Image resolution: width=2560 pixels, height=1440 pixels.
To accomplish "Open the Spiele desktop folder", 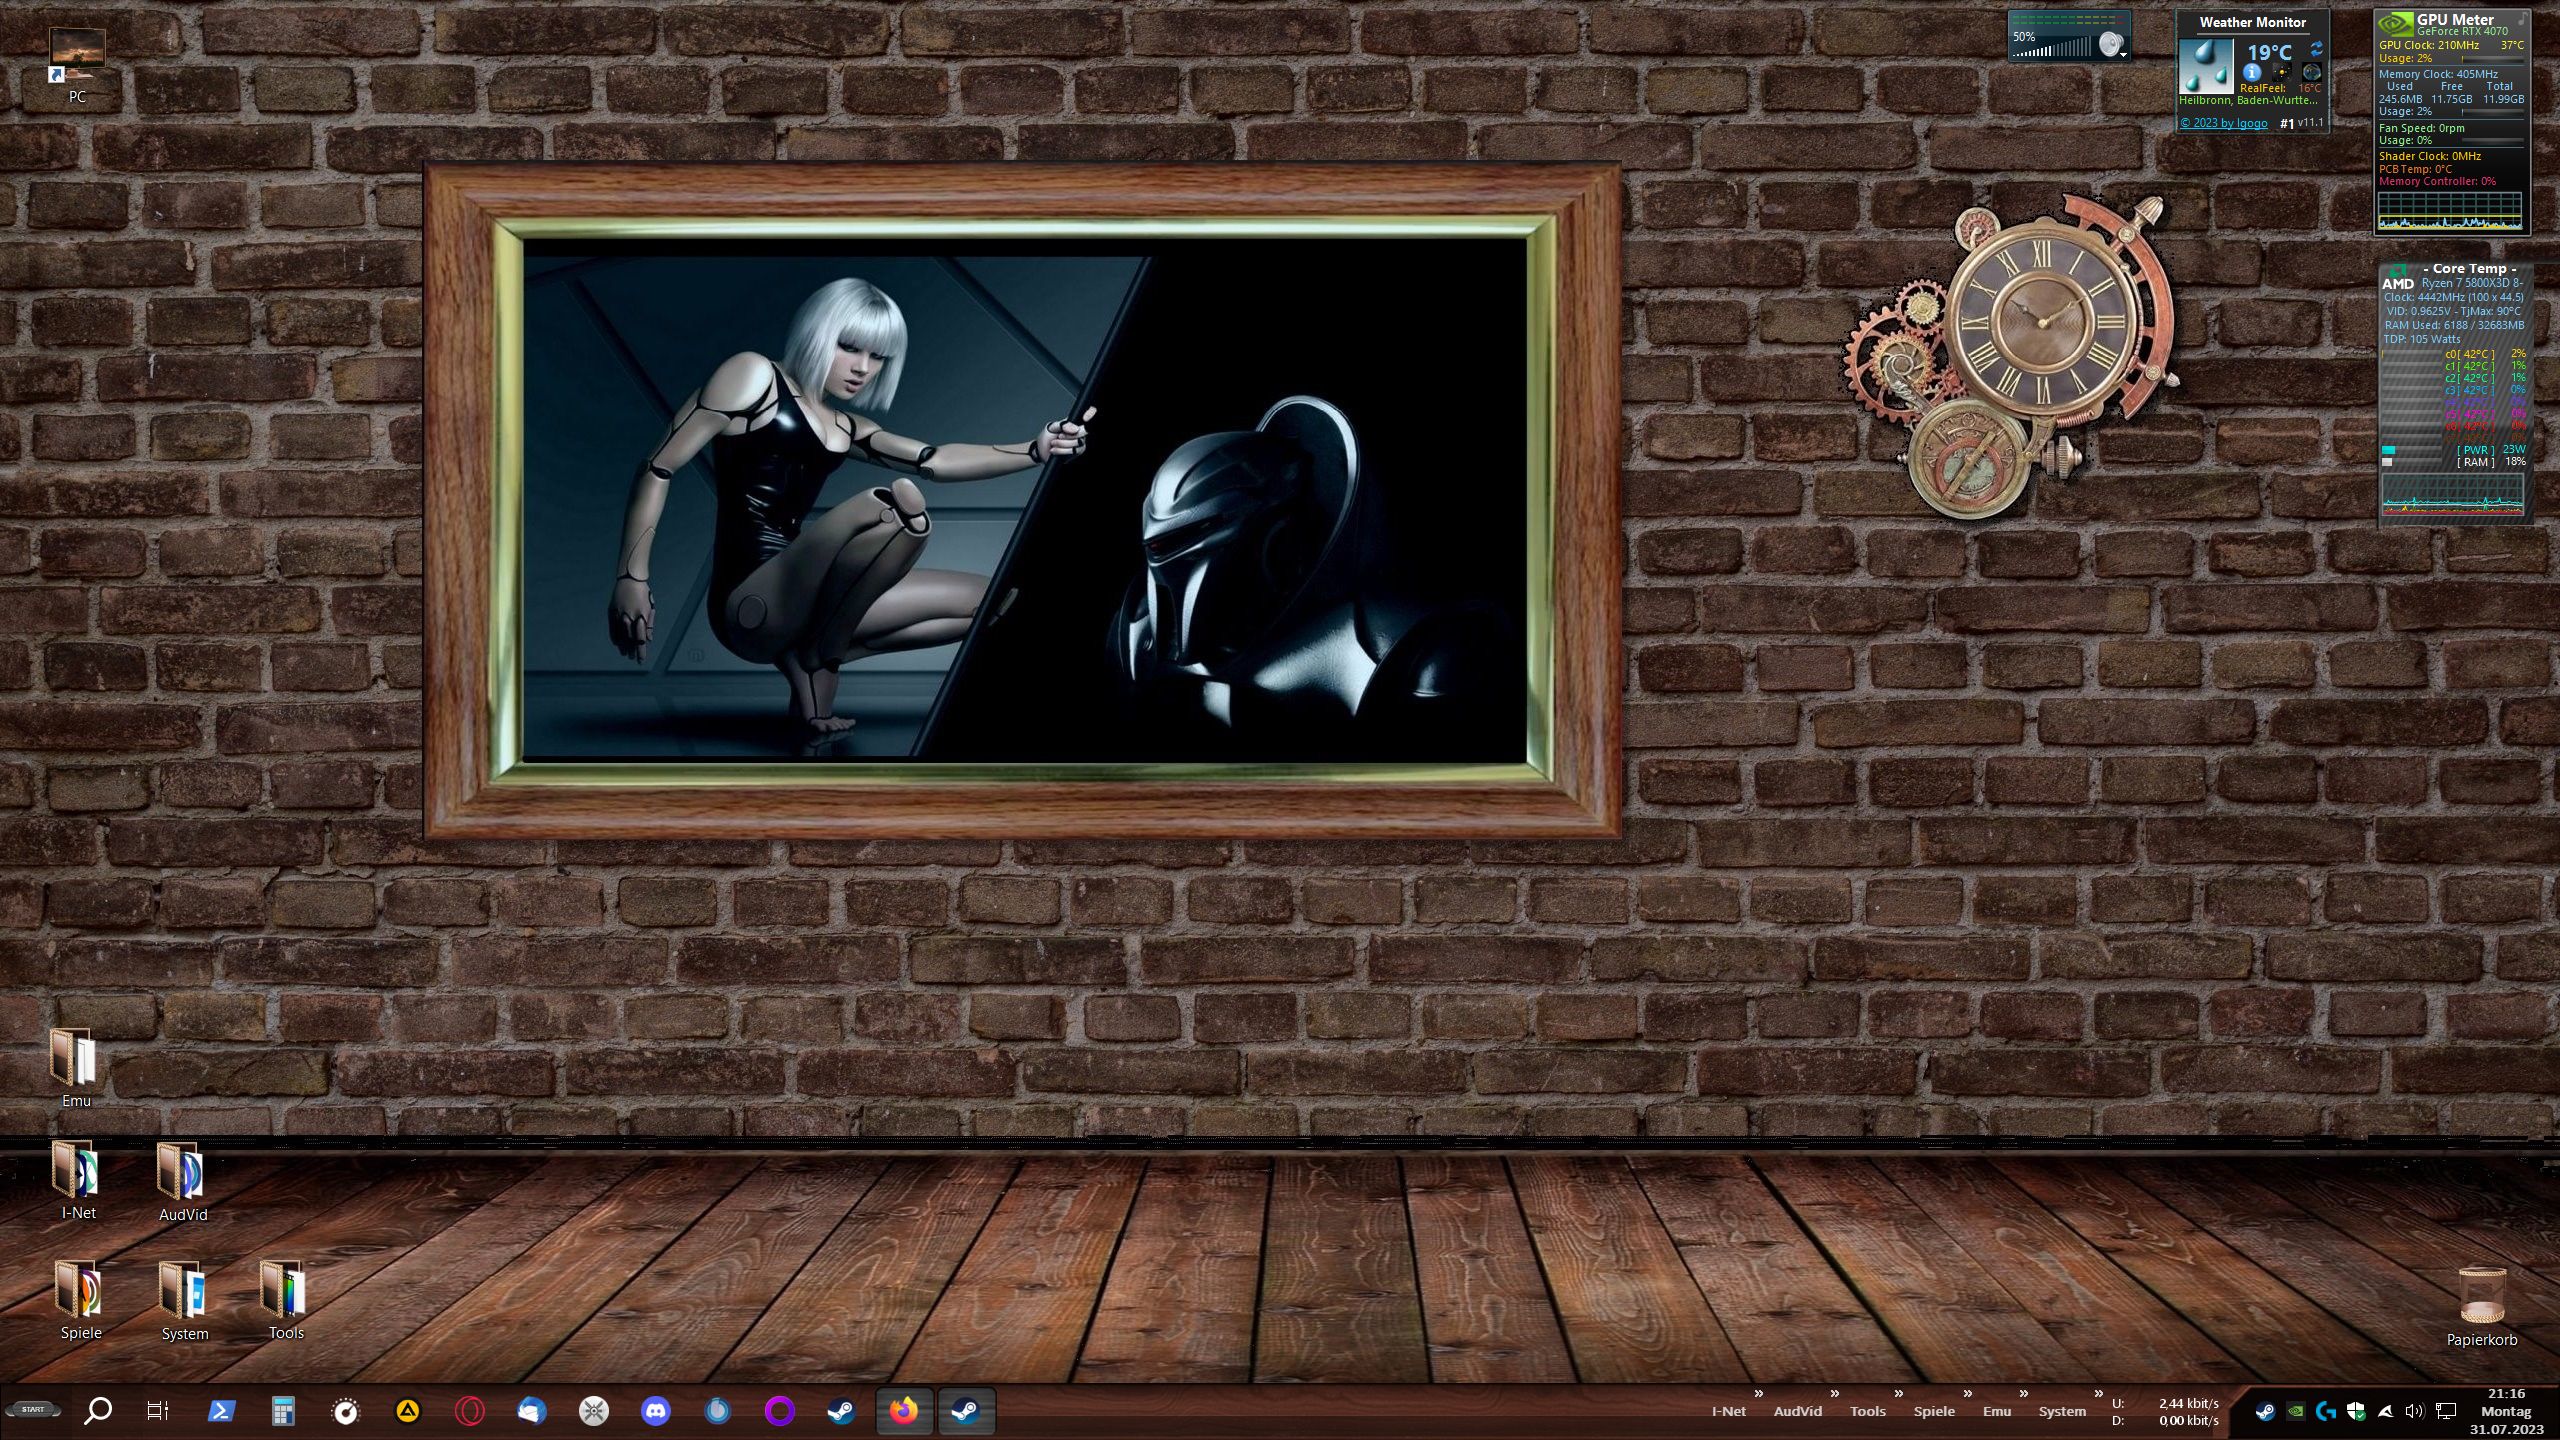I will (81, 1300).
